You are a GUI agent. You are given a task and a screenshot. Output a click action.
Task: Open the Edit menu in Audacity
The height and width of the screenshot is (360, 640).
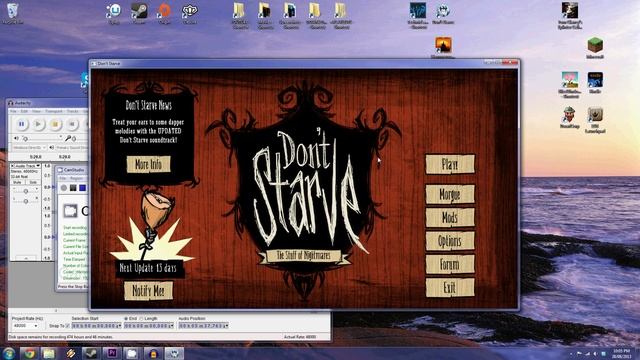click(24, 111)
